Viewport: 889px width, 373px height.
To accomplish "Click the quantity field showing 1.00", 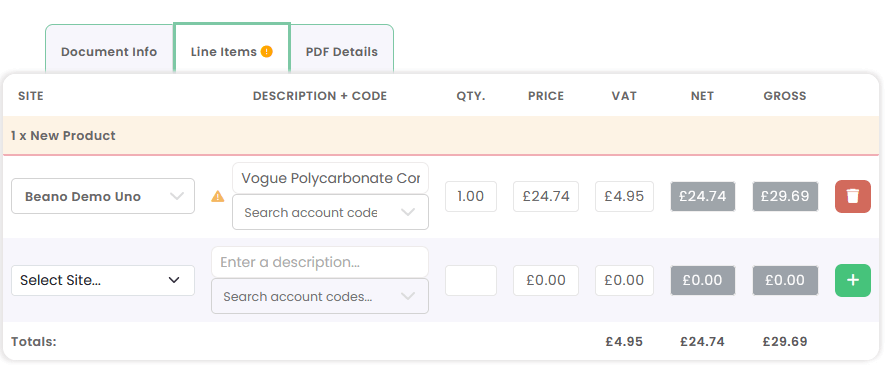I will (471, 196).
